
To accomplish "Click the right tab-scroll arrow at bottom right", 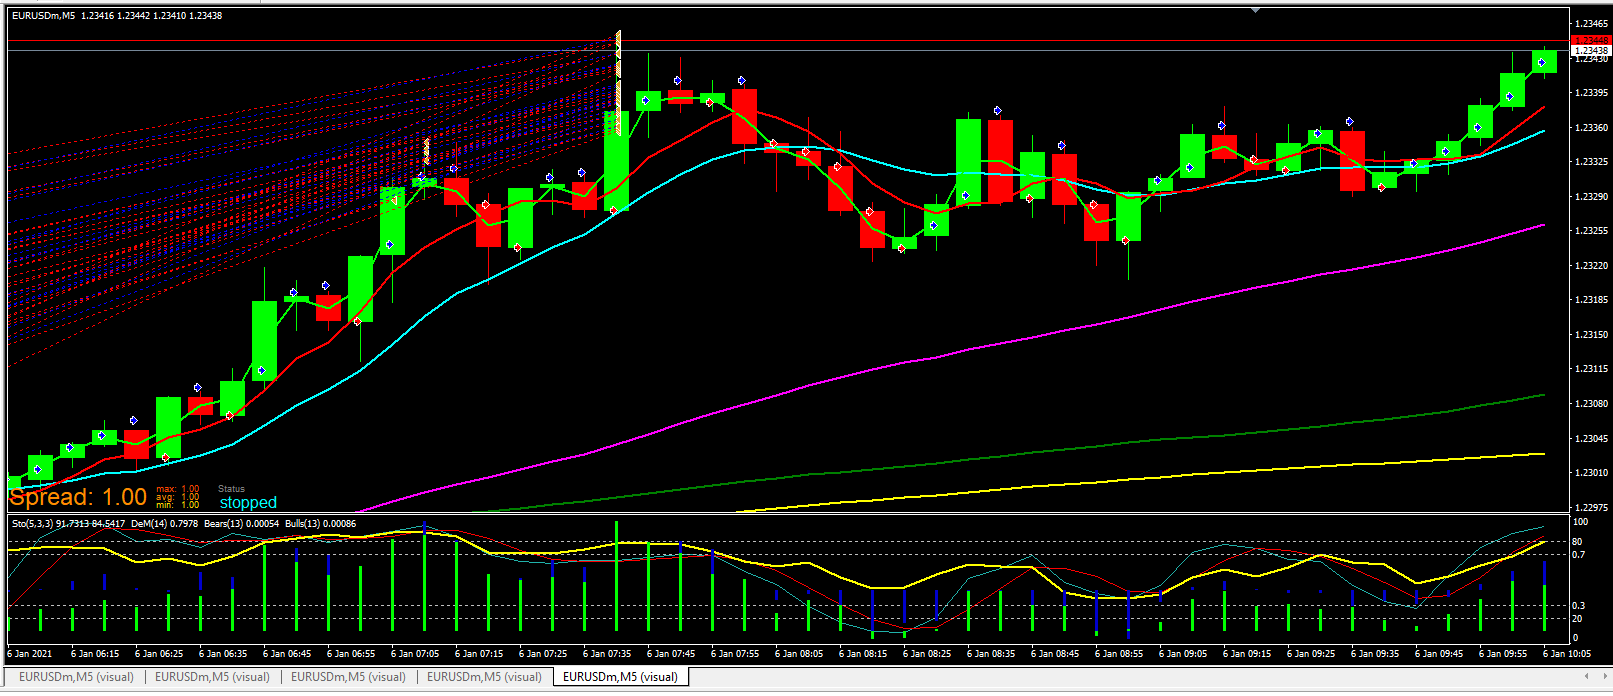I will click(1603, 677).
